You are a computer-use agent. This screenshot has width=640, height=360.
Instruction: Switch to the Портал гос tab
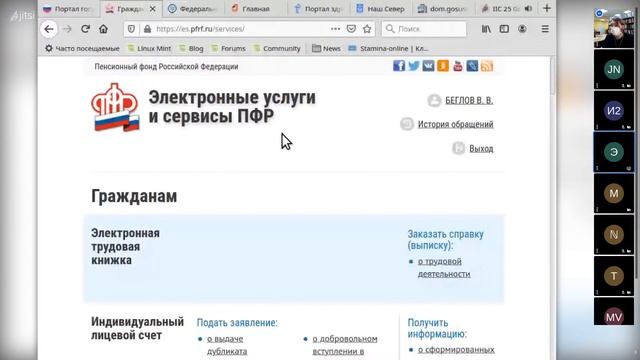point(69,9)
